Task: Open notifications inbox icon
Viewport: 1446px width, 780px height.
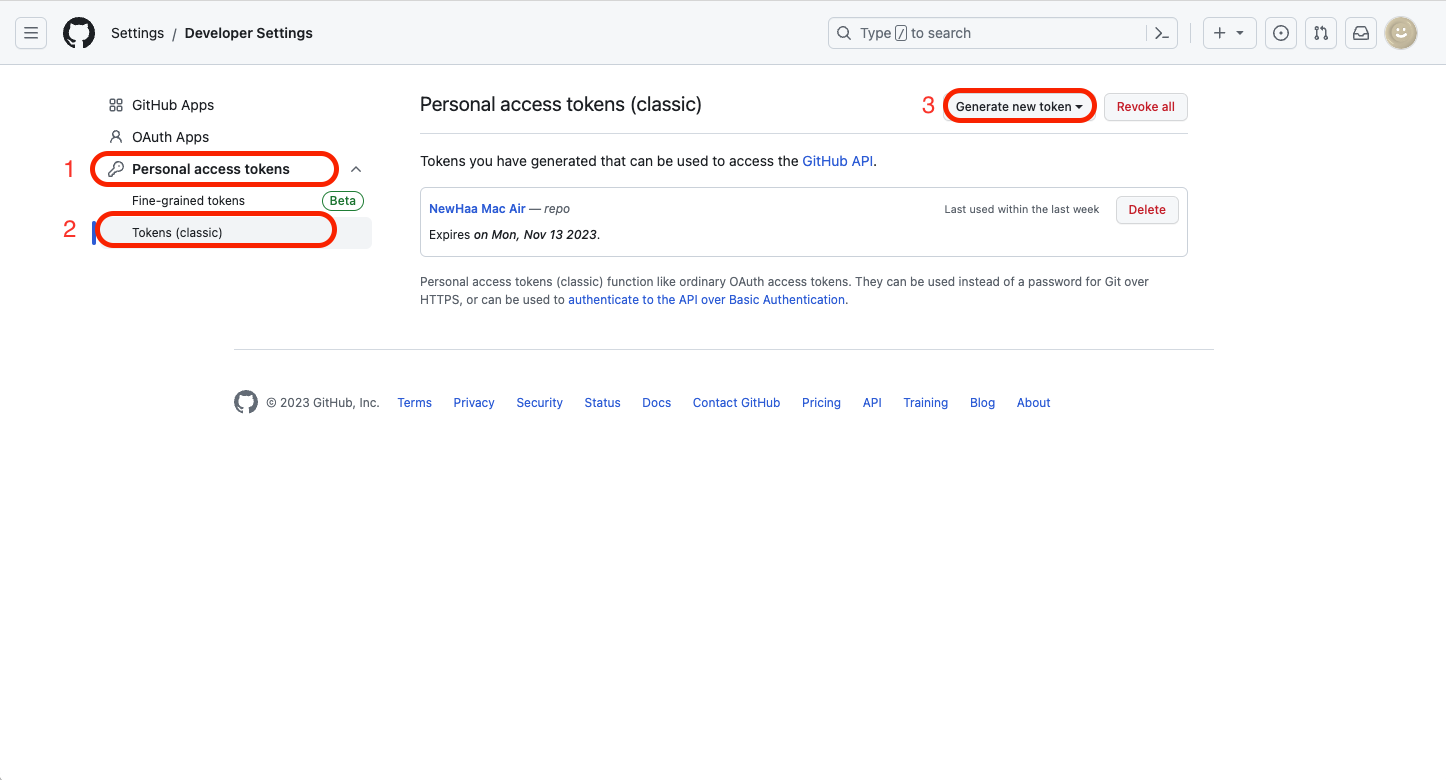Action: 1361,33
